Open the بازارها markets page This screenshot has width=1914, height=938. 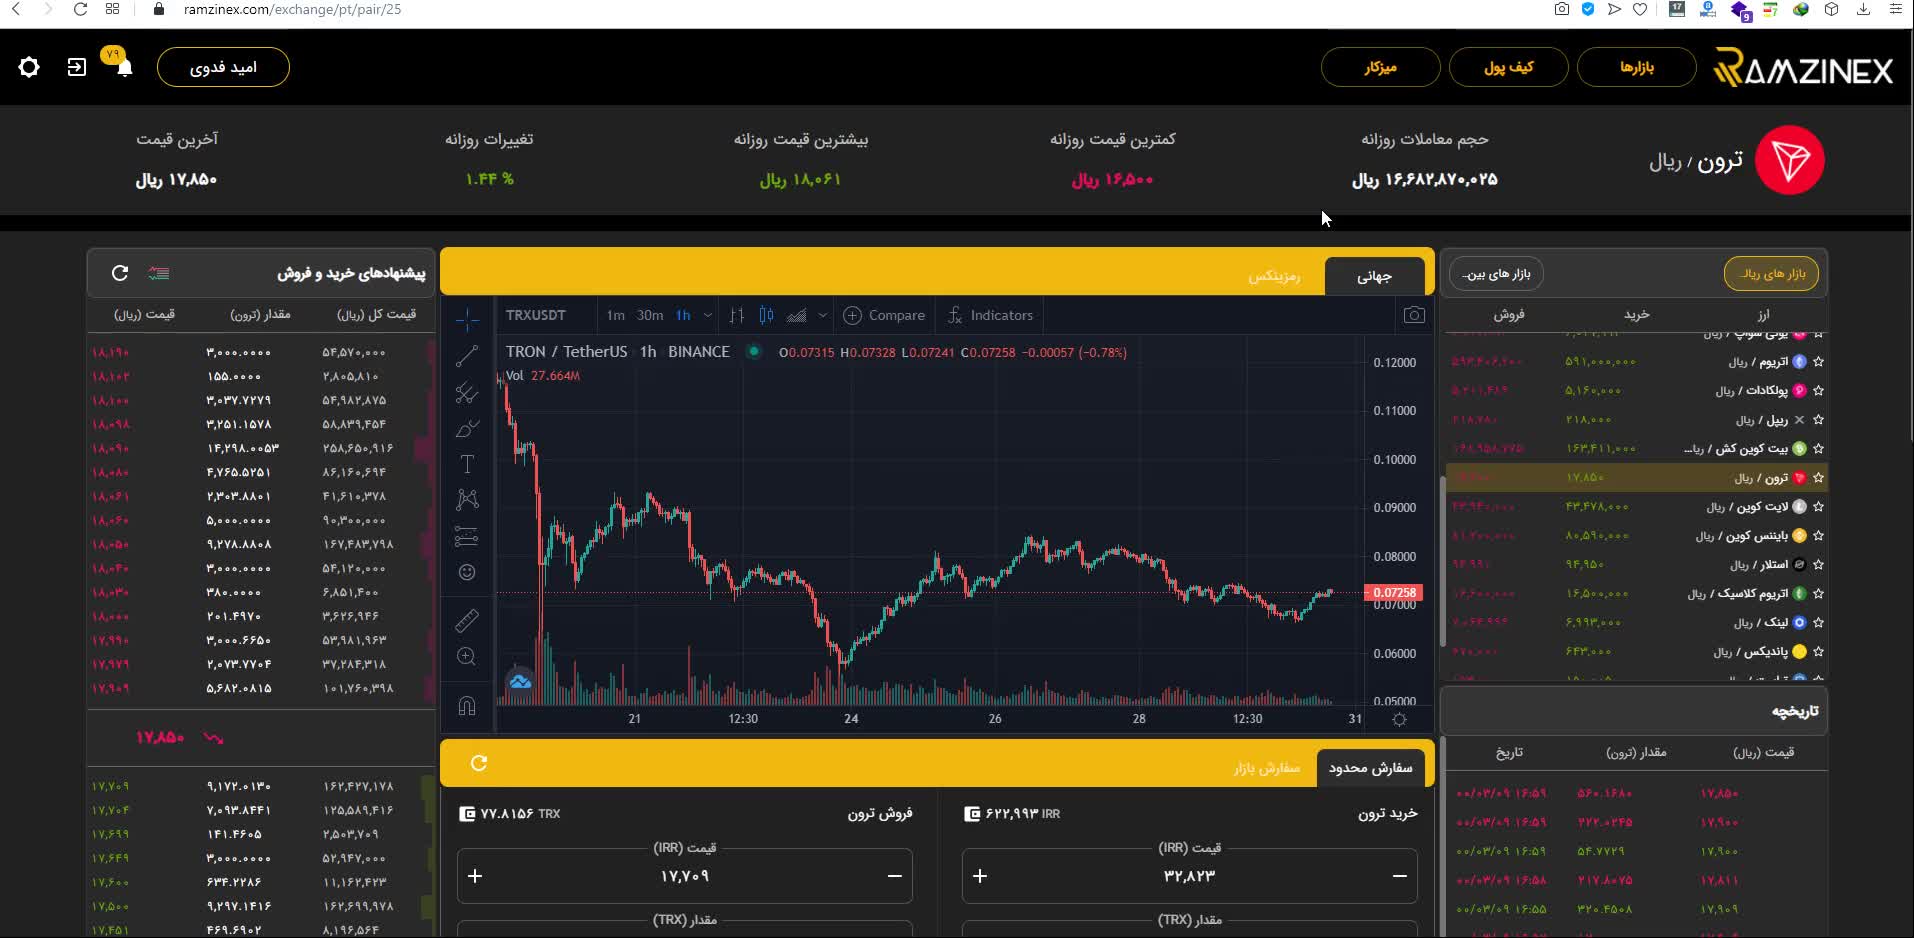pyautogui.click(x=1637, y=67)
